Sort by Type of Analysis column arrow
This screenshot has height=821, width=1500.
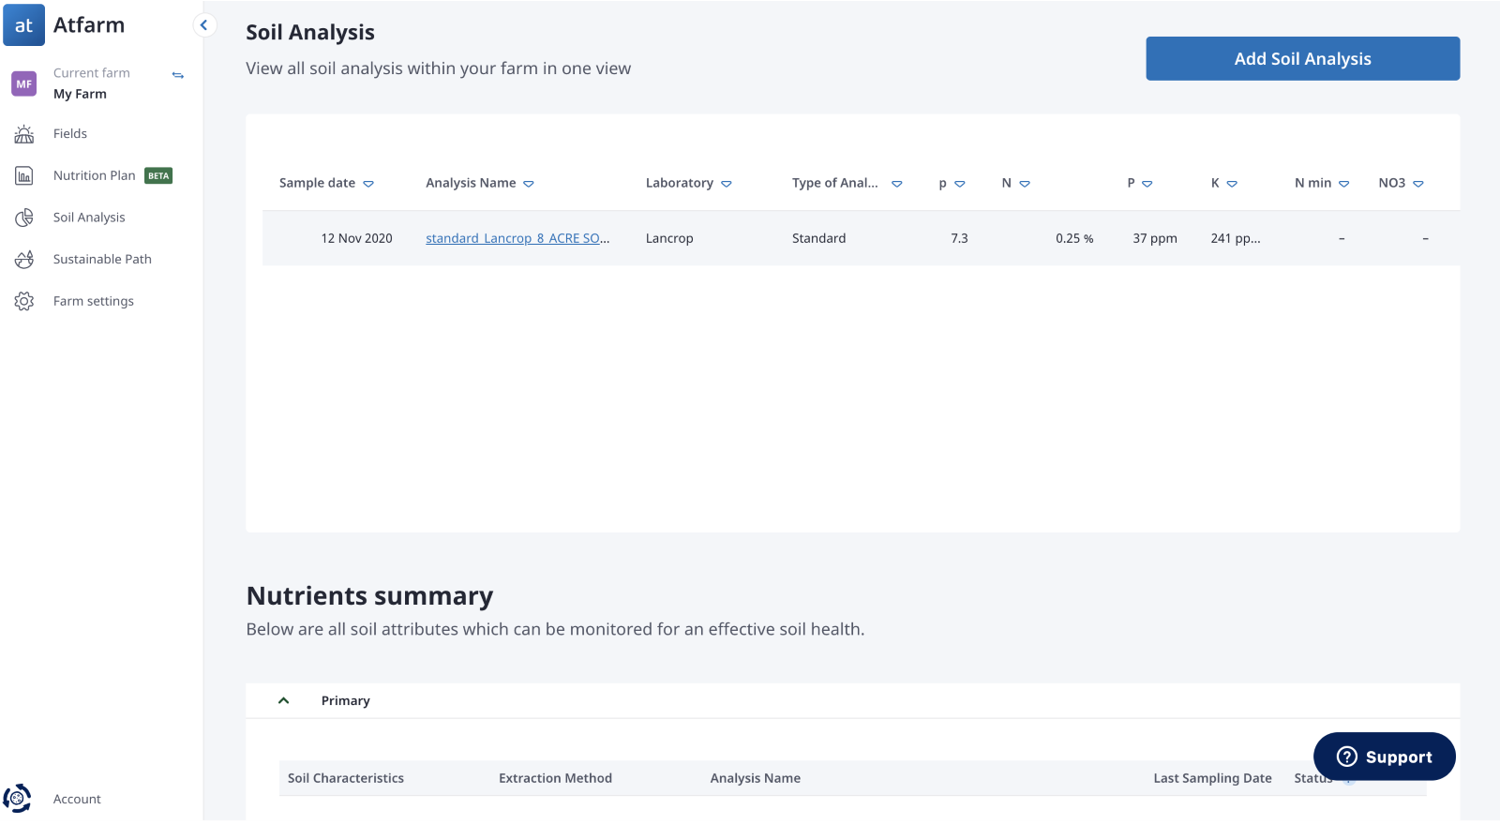tap(896, 184)
